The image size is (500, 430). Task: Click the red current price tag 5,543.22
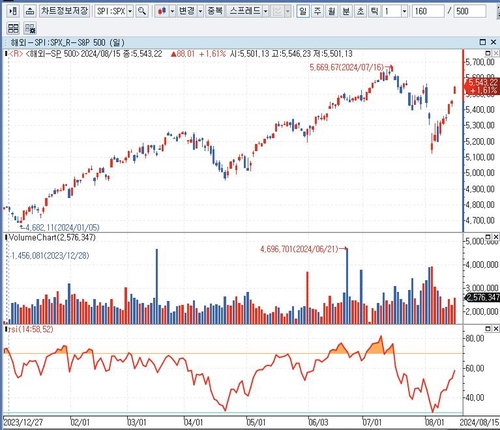[482, 86]
